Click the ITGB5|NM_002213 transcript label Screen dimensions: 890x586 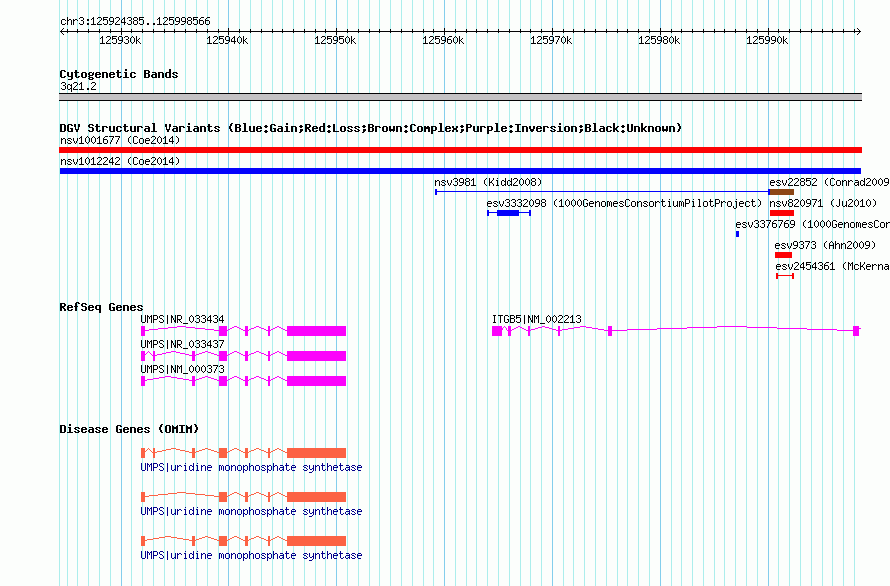536,320
